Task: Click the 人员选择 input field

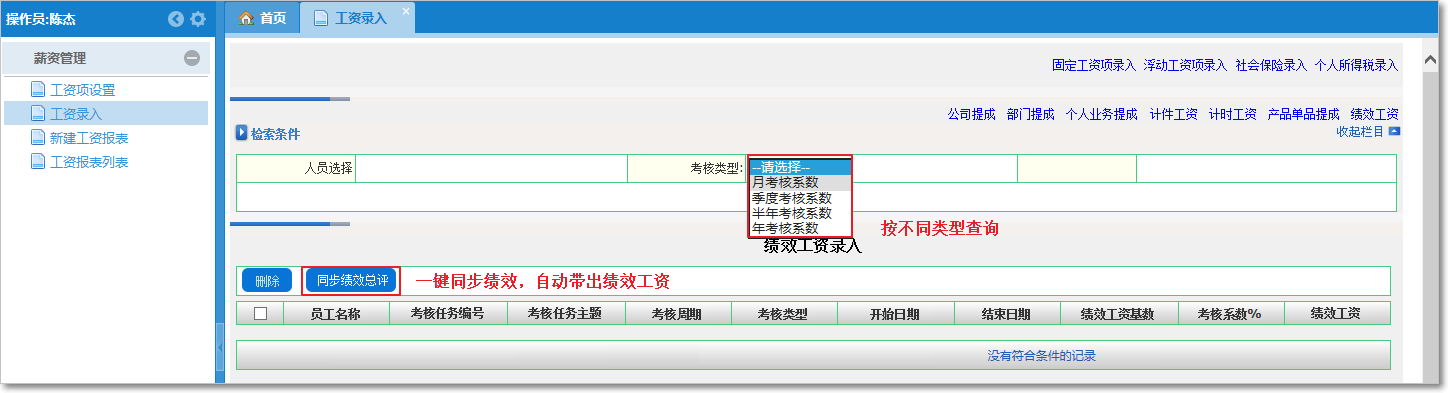Action: pyautogui.click(x=491, y=169)
